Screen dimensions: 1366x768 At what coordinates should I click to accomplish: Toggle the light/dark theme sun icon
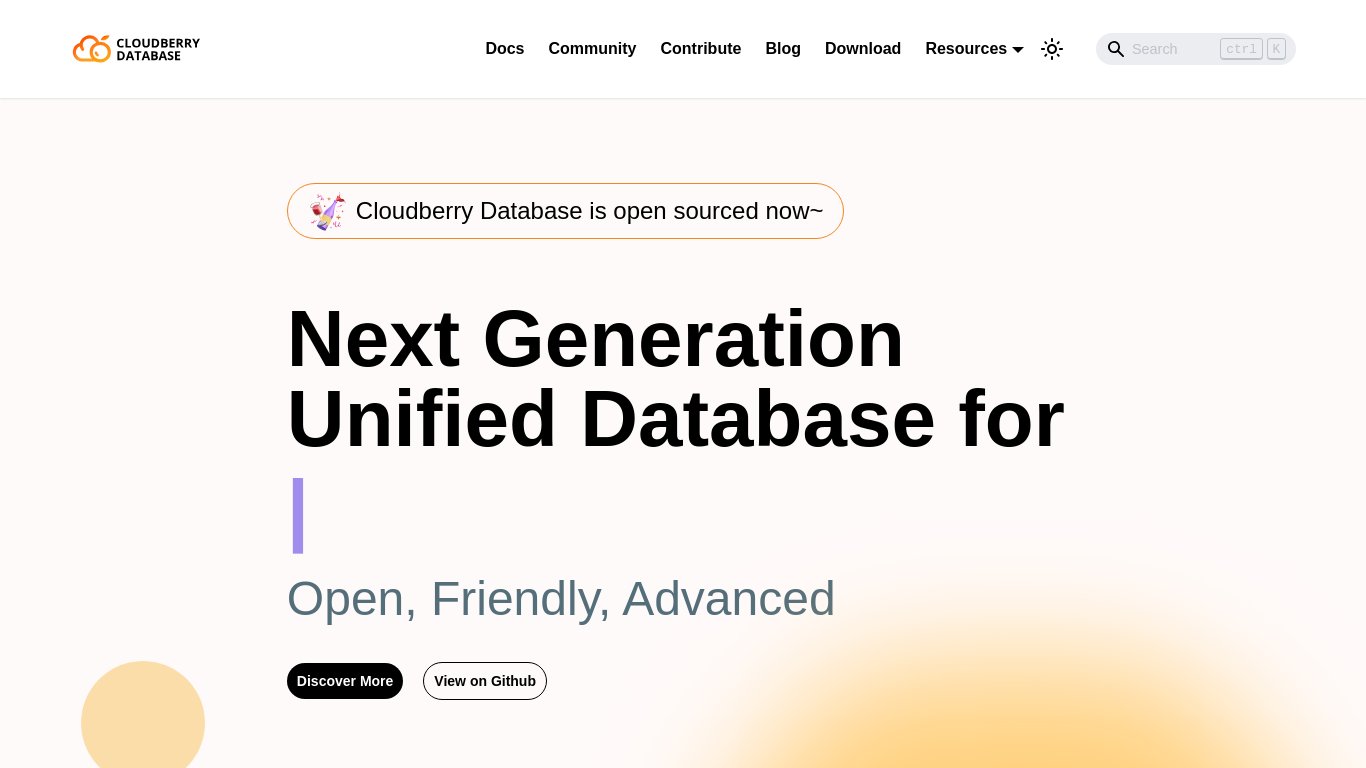(x=1051, y=49)
